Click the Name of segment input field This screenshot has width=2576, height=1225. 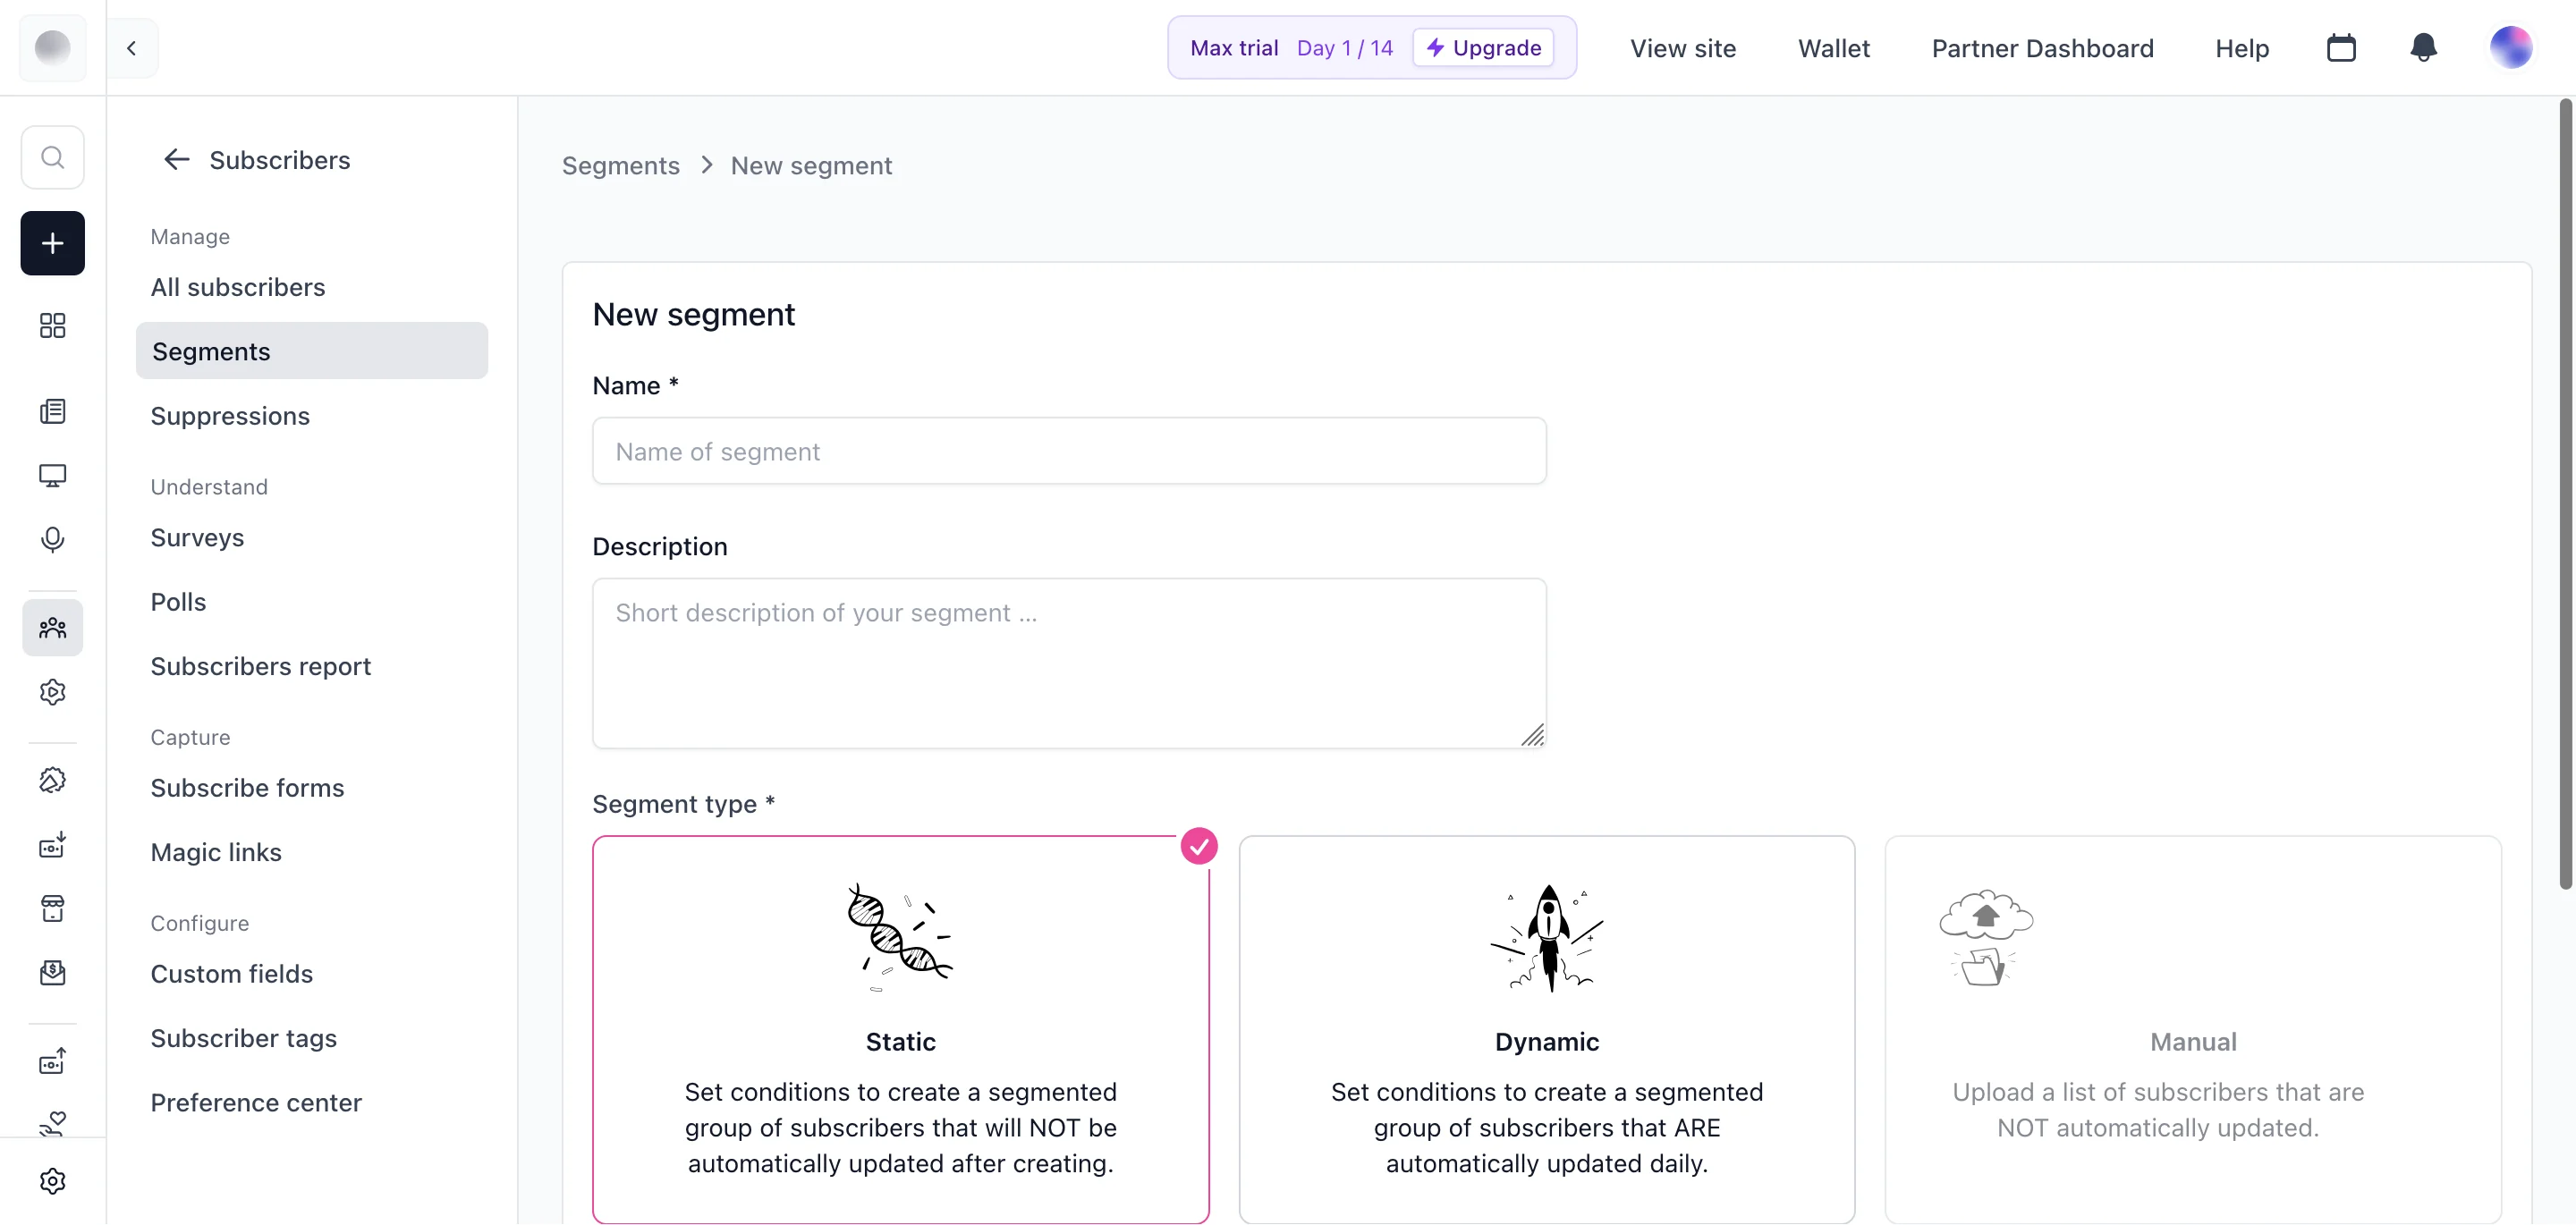(1069, 451)
